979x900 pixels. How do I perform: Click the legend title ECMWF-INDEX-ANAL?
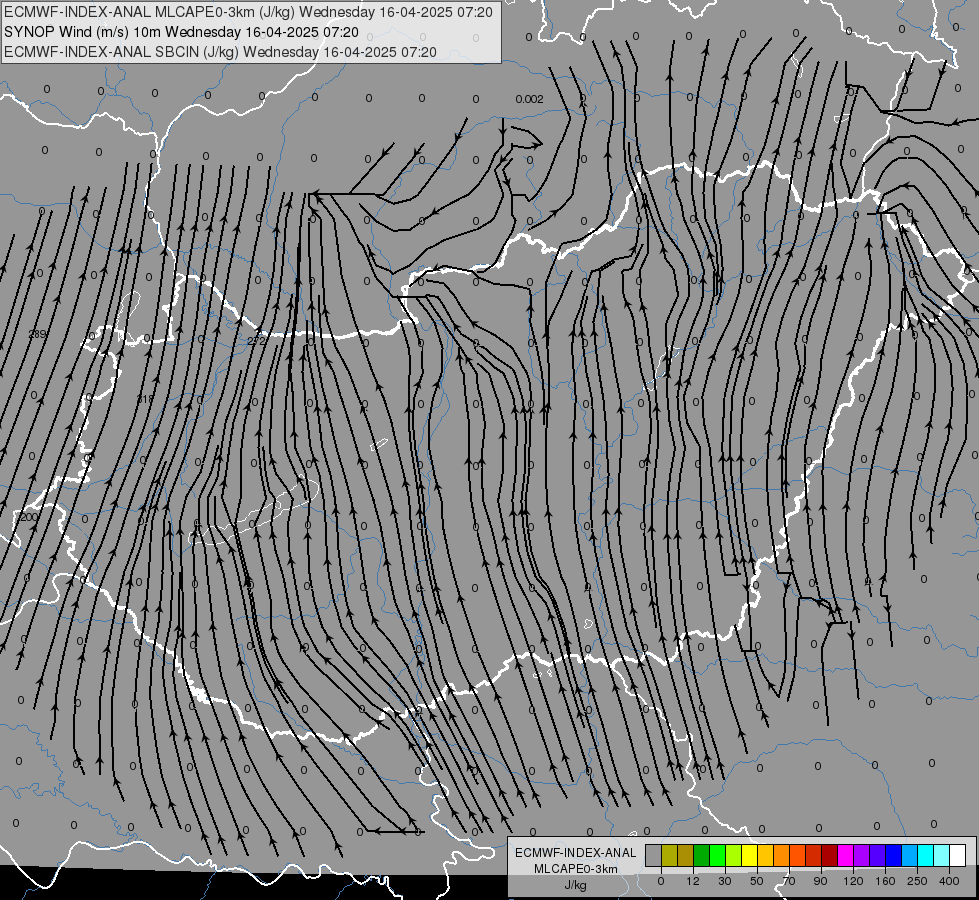point(576,853)
